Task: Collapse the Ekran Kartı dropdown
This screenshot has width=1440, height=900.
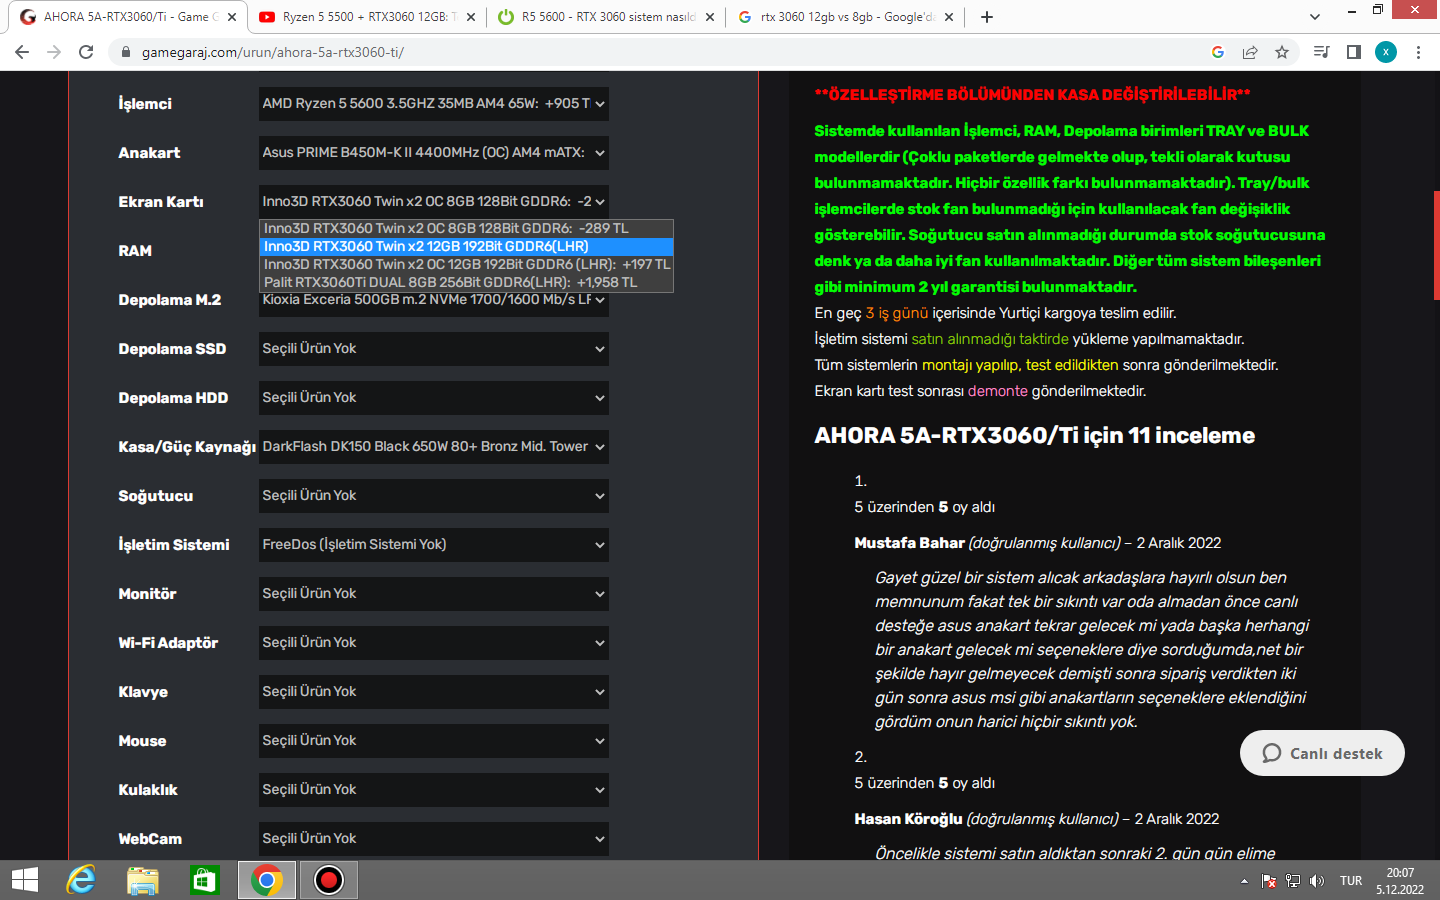Action: point(434,201)
